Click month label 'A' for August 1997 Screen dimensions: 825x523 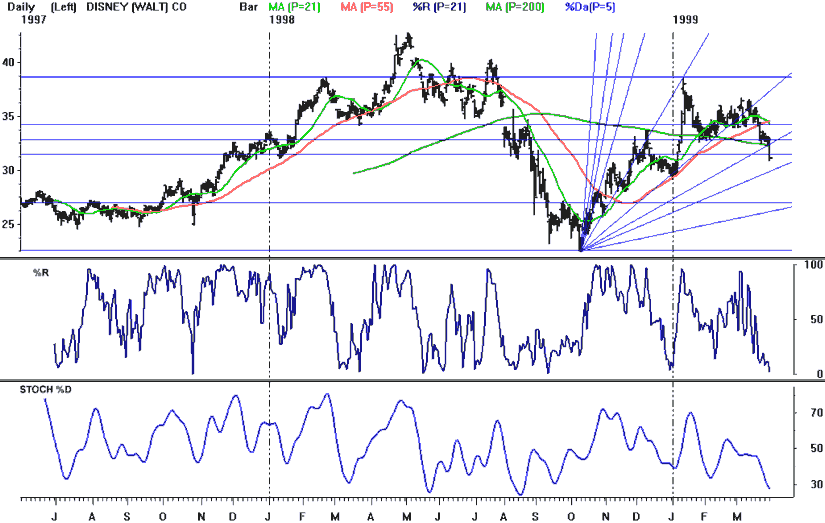[92, 517]
